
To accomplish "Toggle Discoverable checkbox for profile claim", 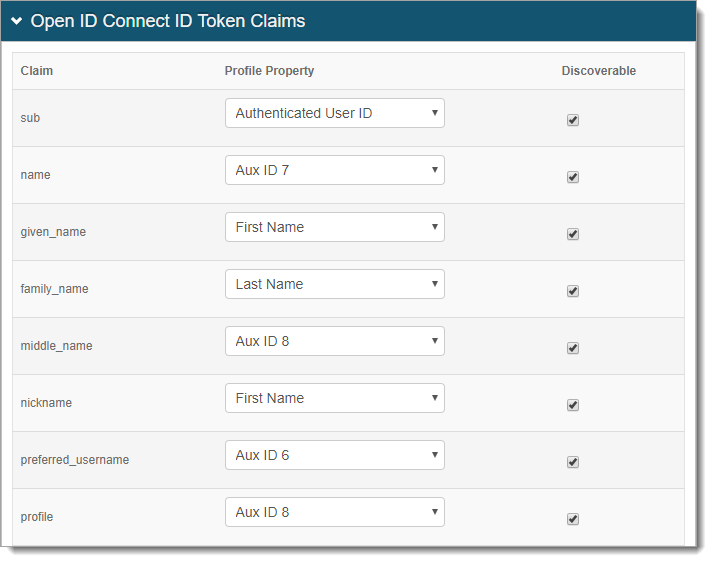I will click(573, 519).
